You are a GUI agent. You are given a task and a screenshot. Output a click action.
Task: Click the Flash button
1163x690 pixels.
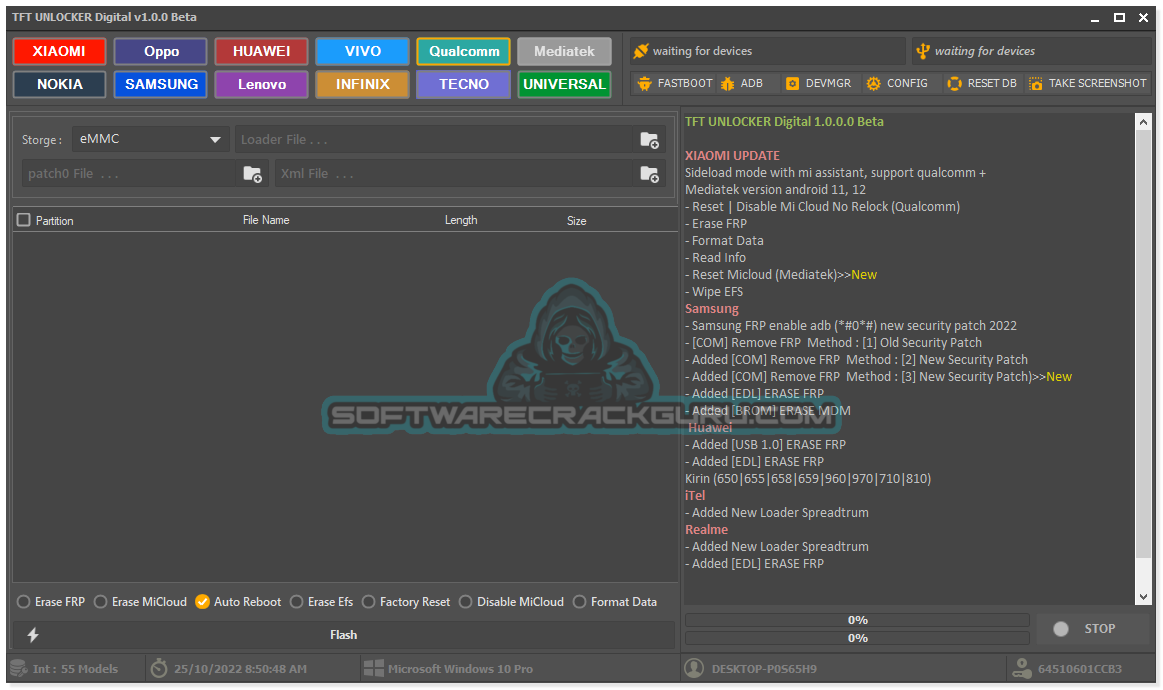pyautogui.click(x=343, y=634)
